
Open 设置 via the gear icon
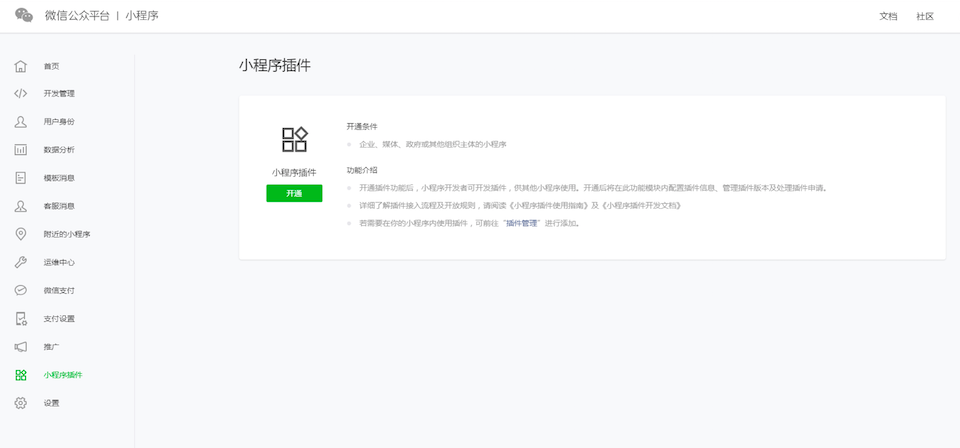(20, 403)
